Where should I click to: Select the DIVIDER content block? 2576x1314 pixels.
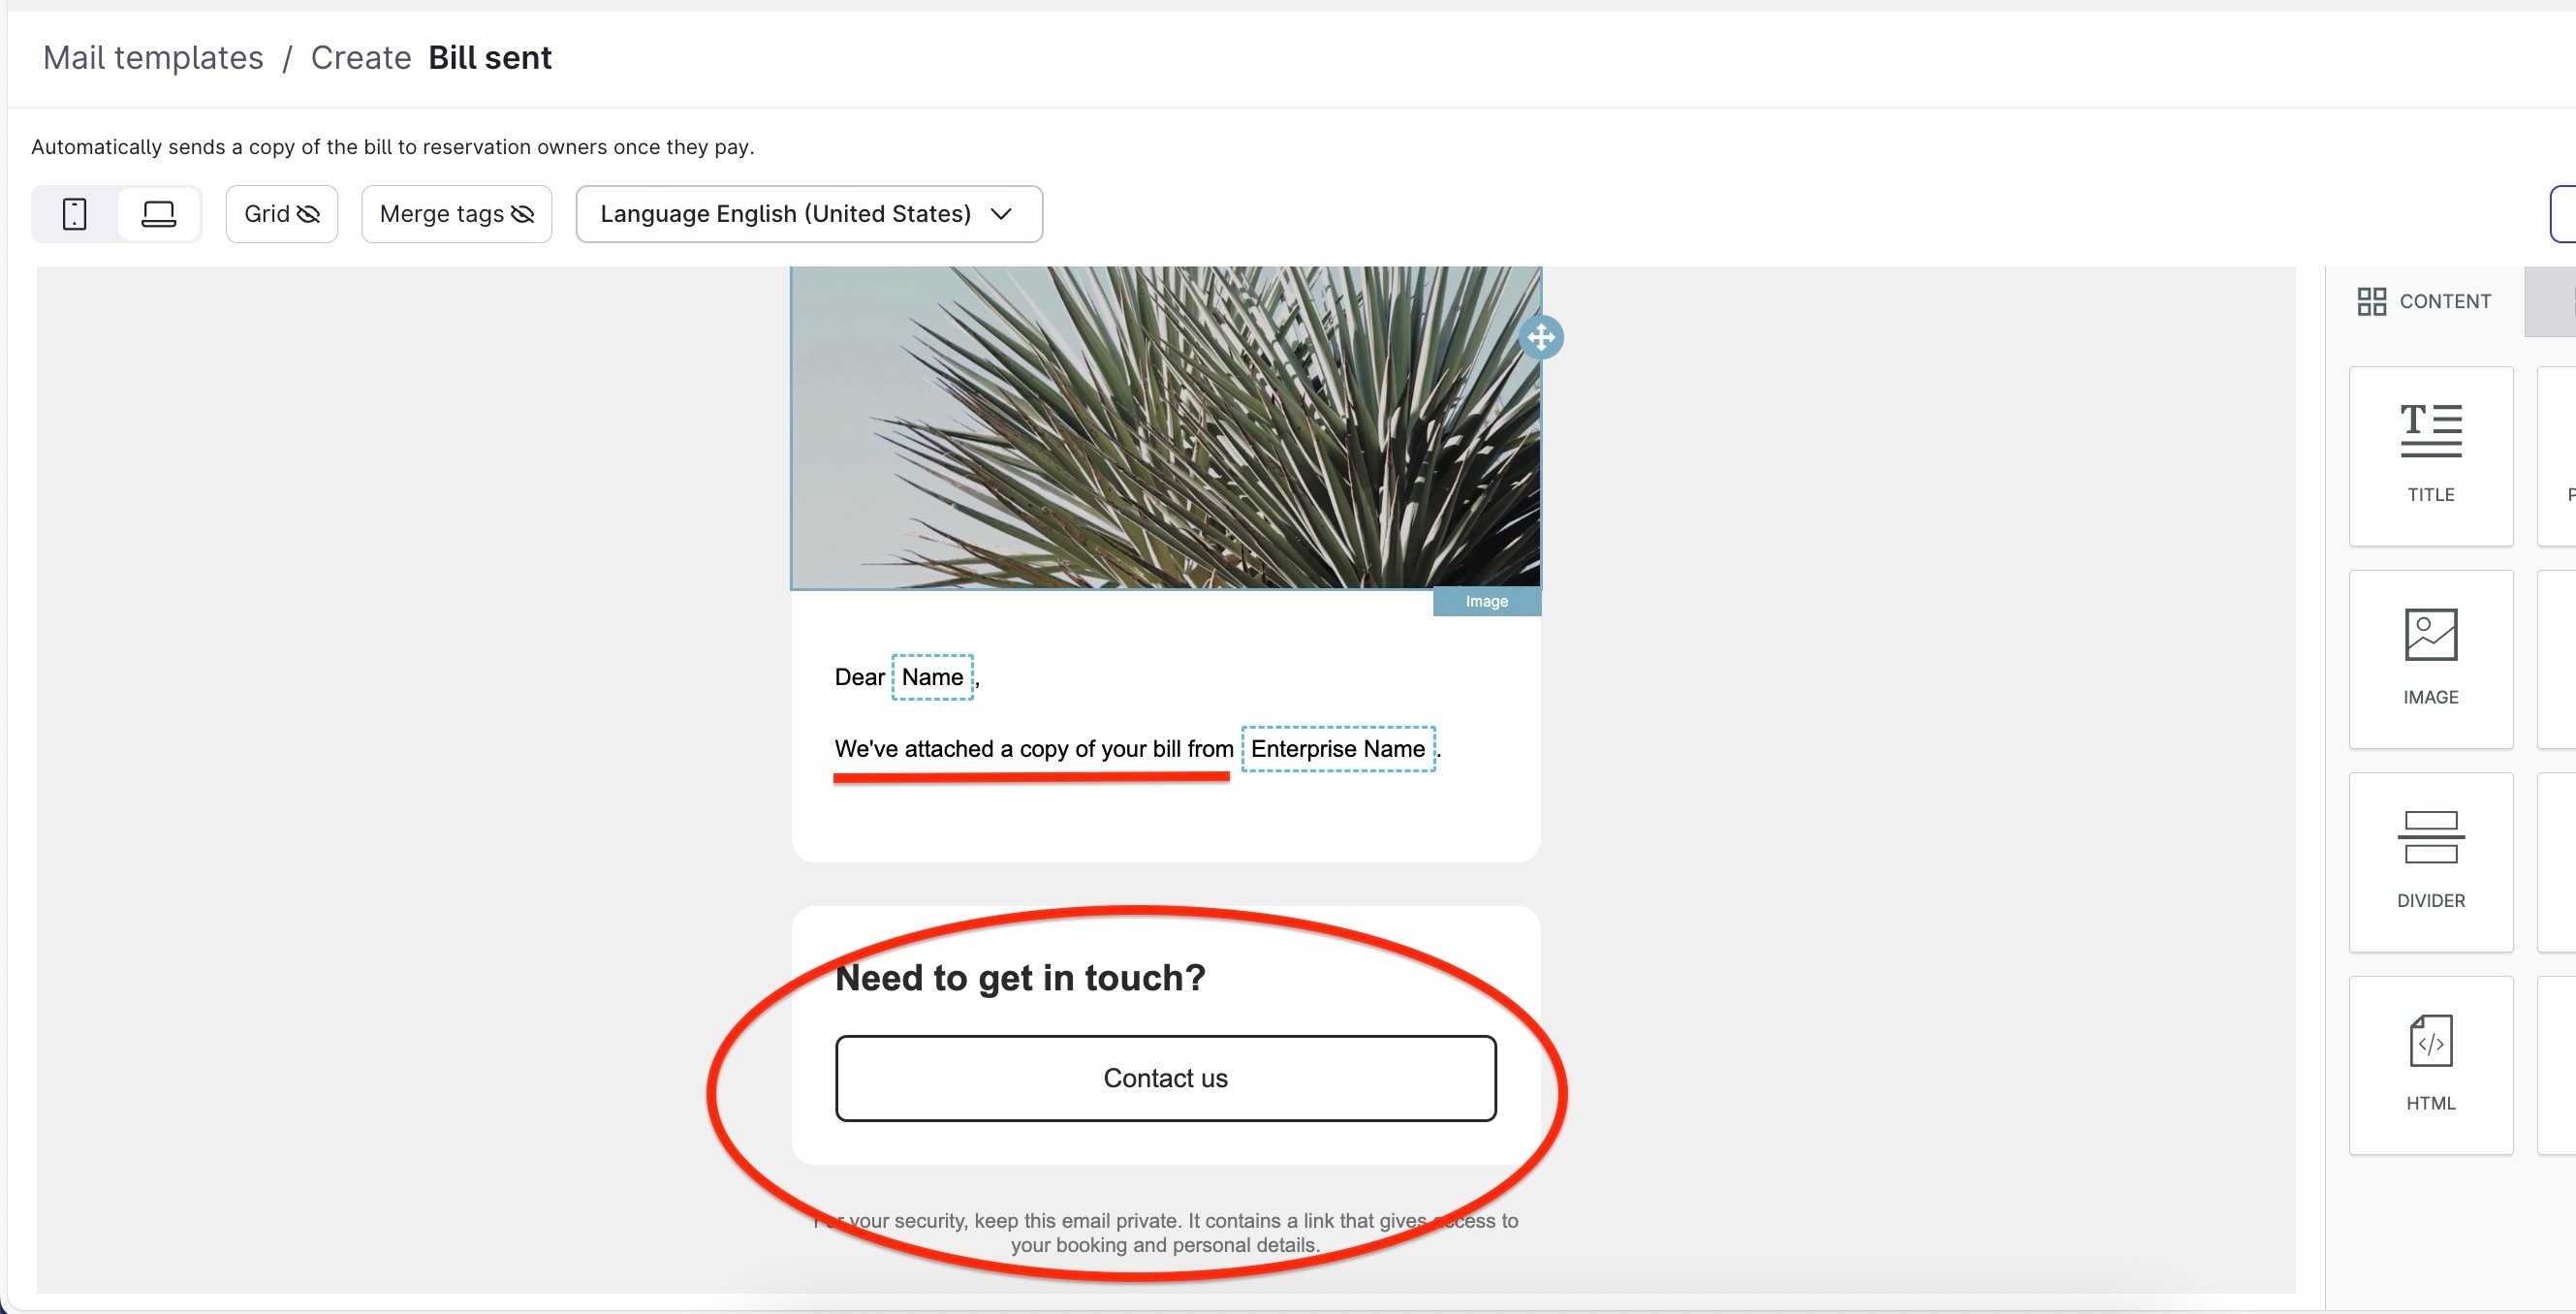point(2430,862)
